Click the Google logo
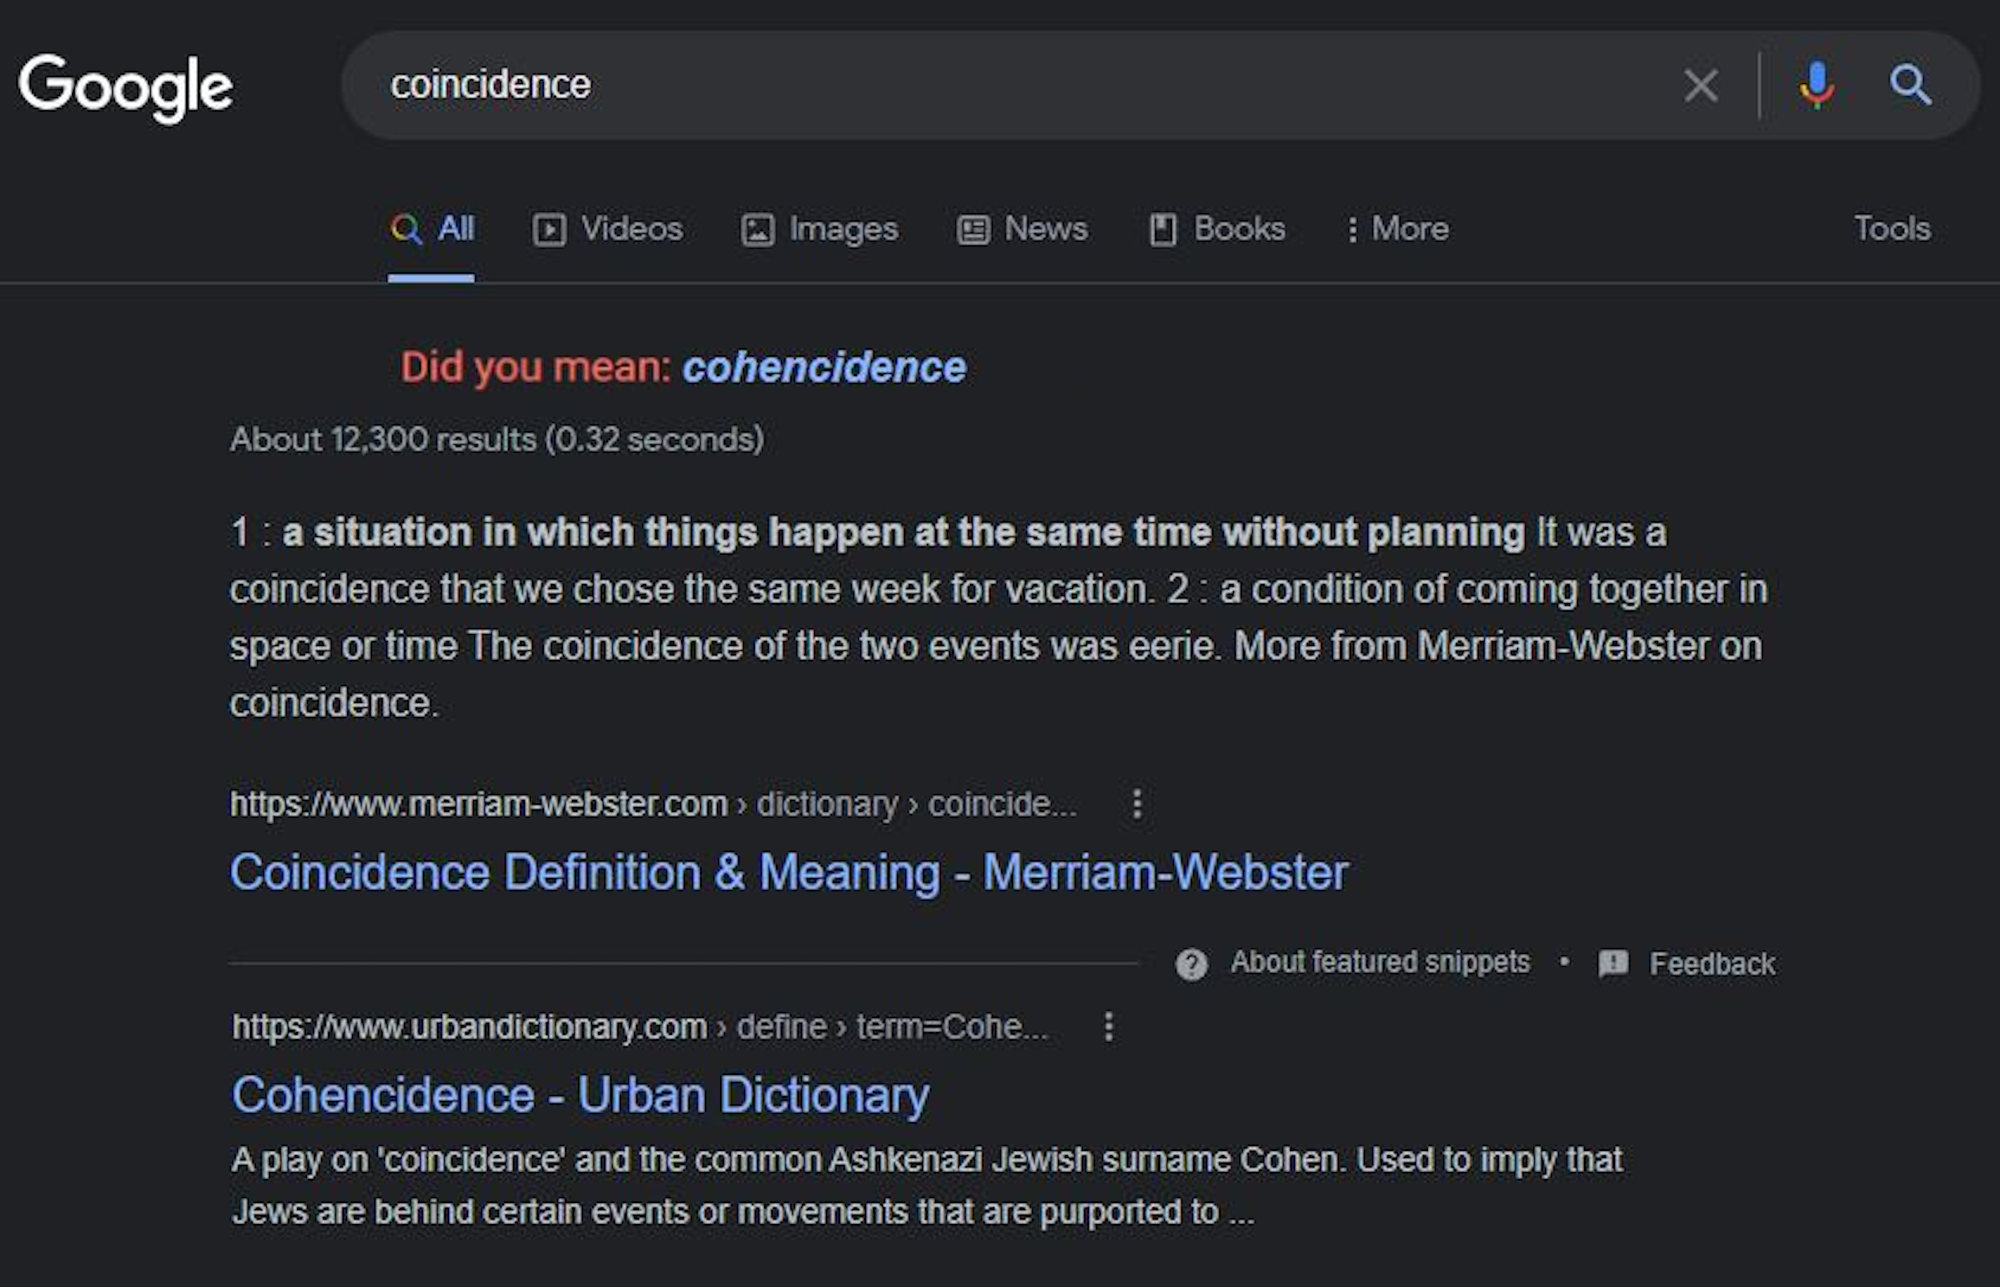The width and height of the screenshot is (2000, 1287). tap(125, 87)
